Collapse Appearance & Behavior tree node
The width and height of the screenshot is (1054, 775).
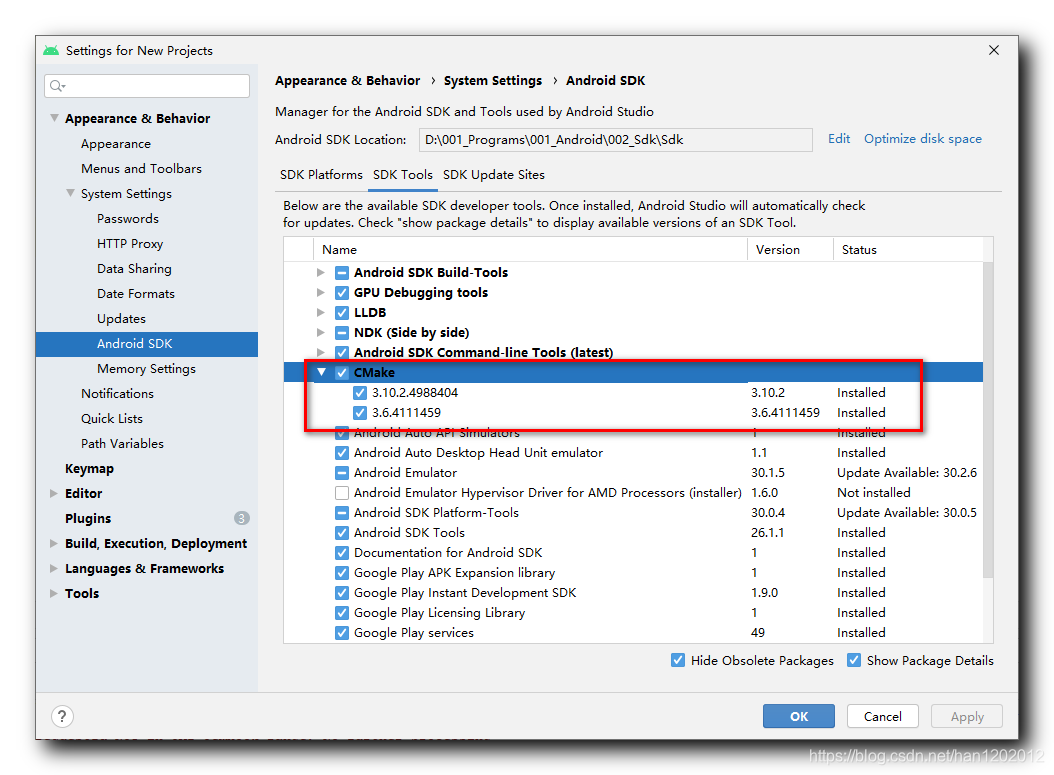coord(54,118)
